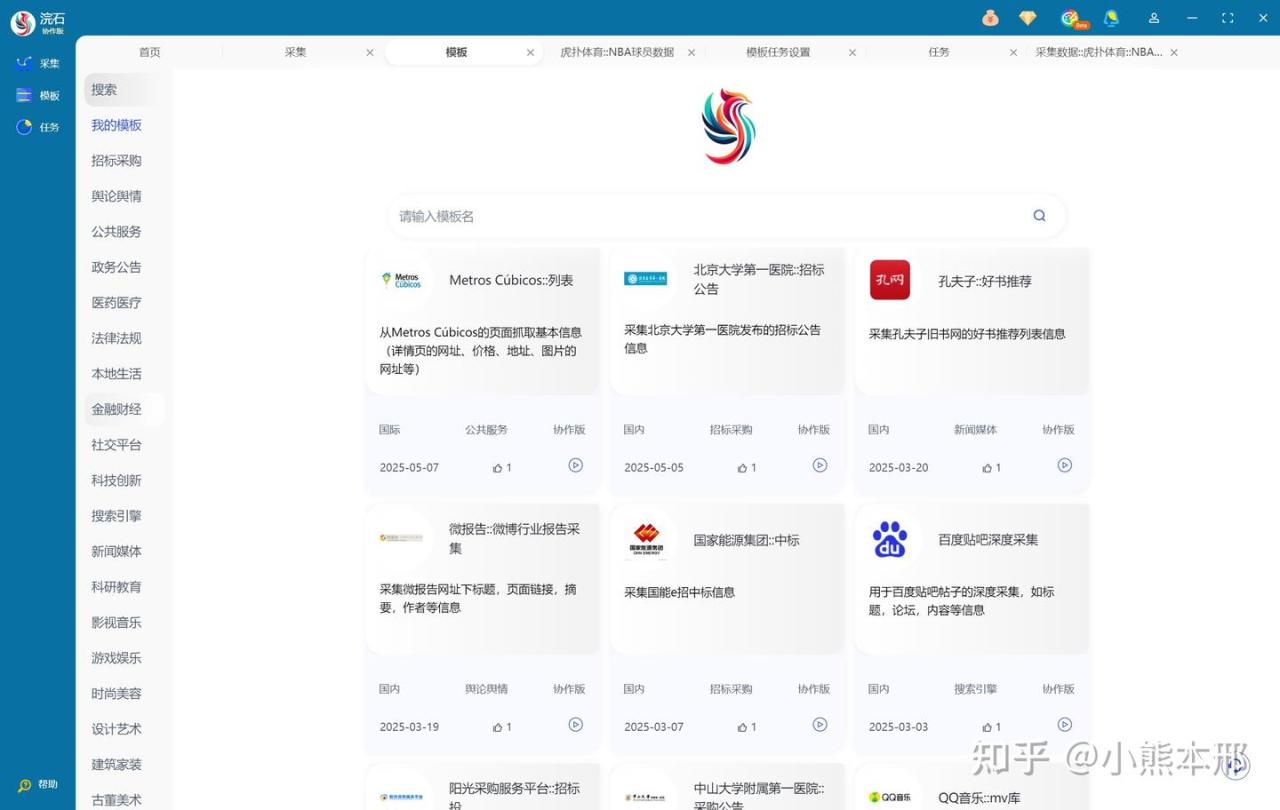Click the Baidu paw logo thumbnail
Viewport: 1280px width, 810px height.
click(x=890, y=539)
